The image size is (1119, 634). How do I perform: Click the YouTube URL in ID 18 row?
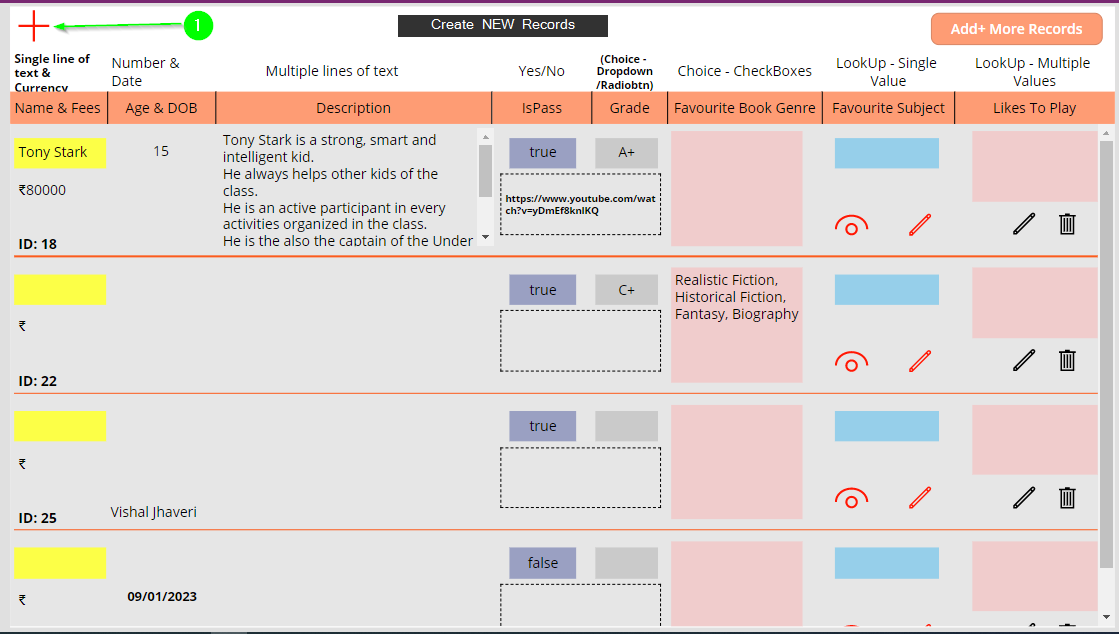pos(580,204)
